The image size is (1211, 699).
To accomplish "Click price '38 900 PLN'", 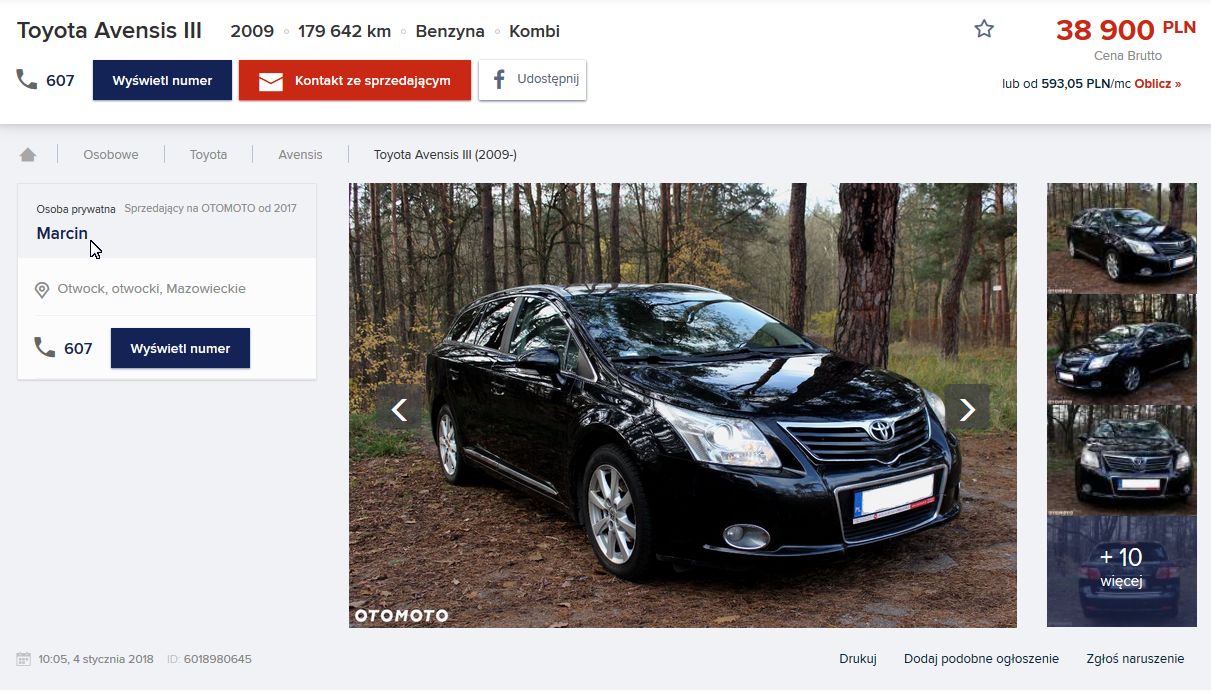I will tap(1125, 29).
